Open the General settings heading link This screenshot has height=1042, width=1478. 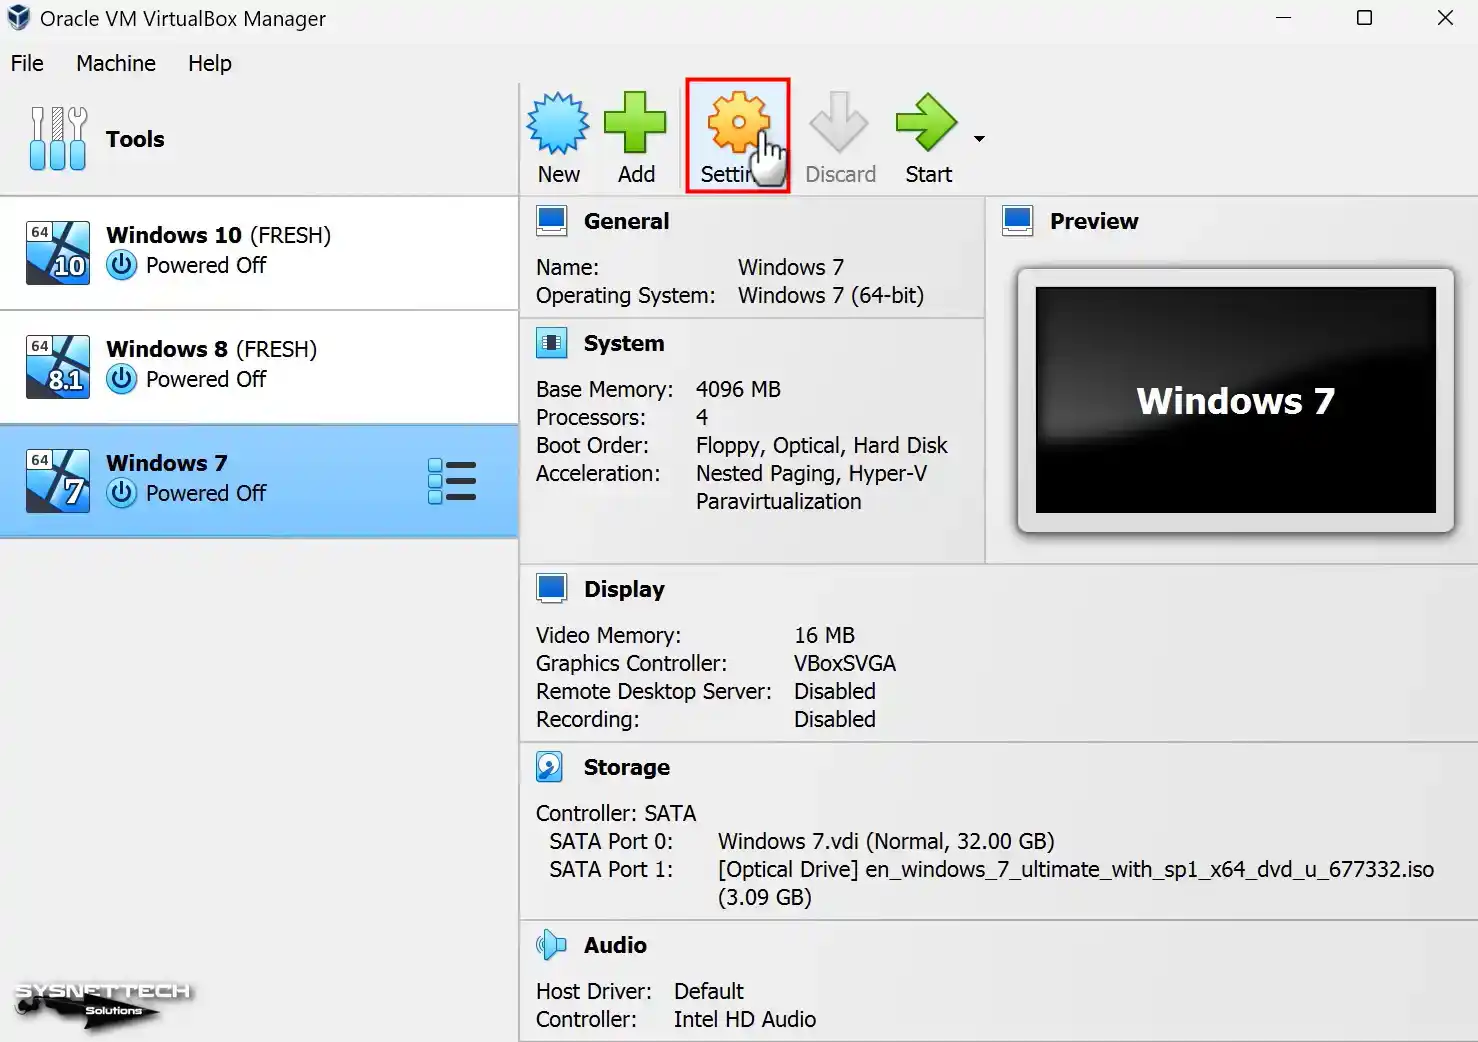[626, 221]
